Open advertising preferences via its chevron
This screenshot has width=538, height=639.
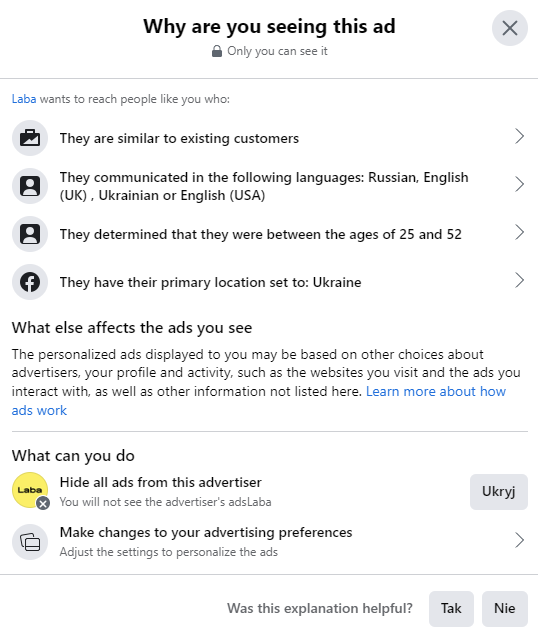click(x=519, y=540)
